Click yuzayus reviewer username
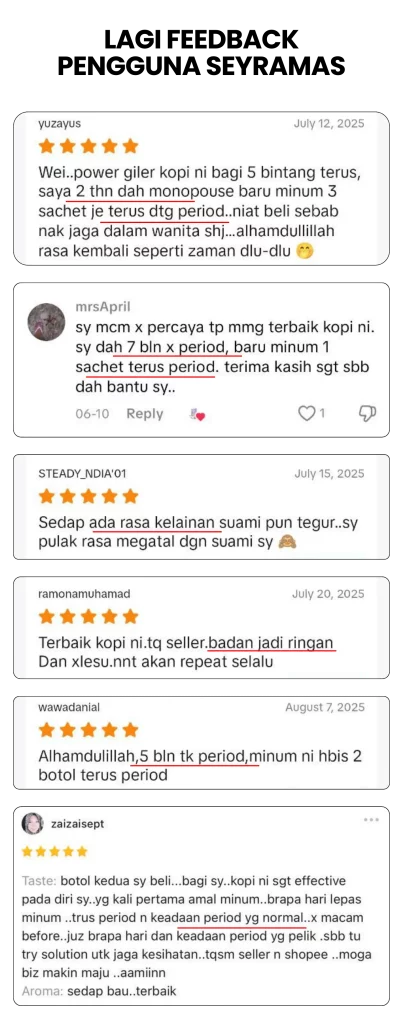The width and height of the screenshot is (403, 1024). [x=59, y=123]
